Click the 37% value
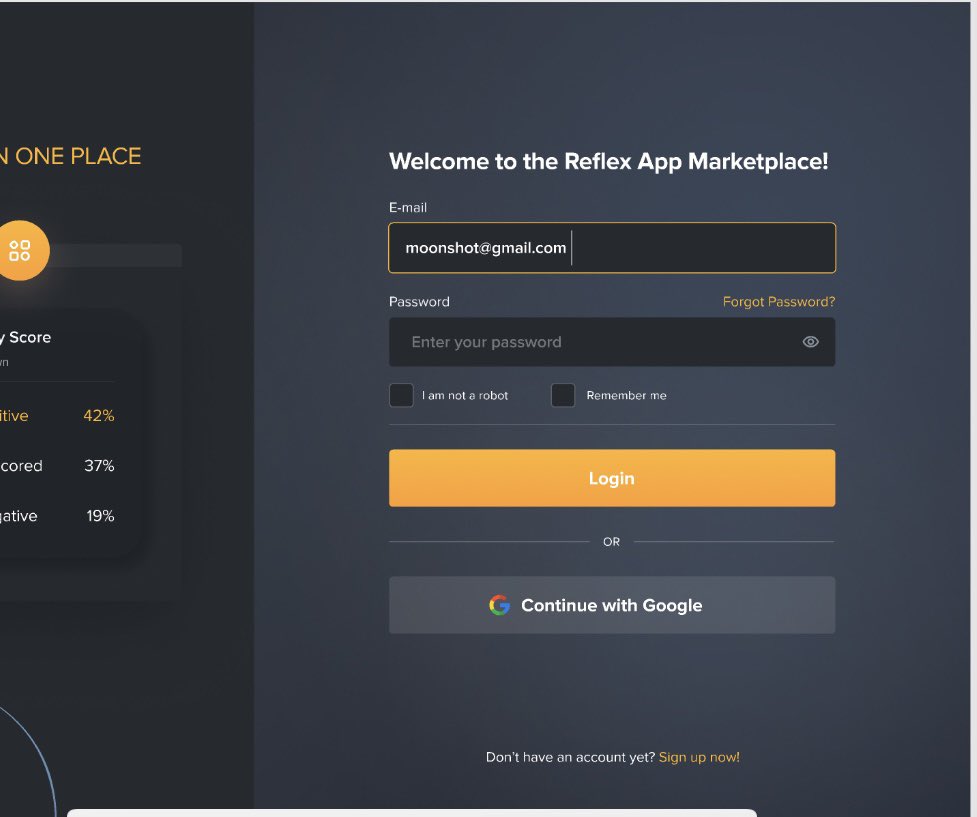Screen dimensions: 977x817 [99, 466]
